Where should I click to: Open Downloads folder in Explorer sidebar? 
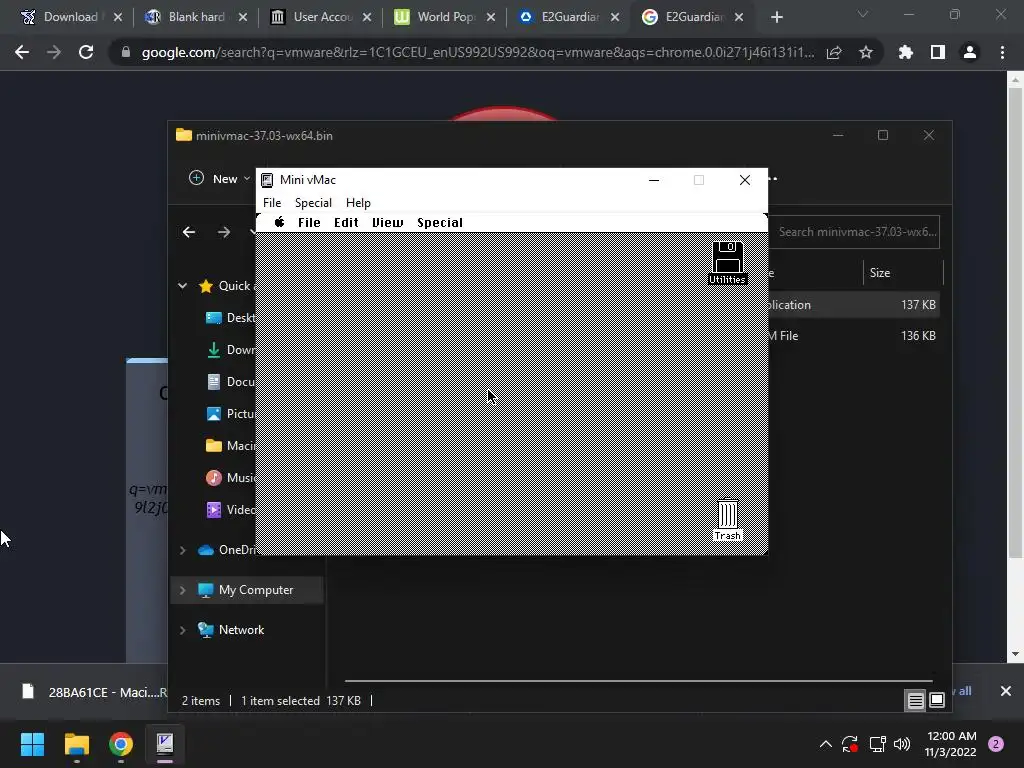point(230,349)
